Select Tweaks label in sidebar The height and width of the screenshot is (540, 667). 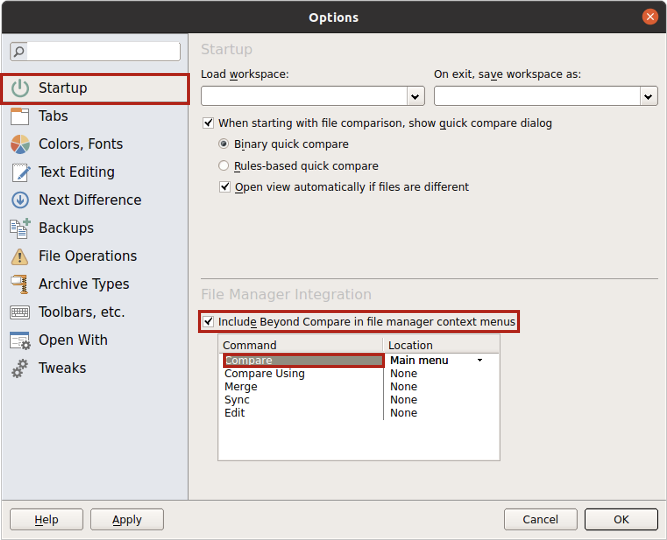63,368
